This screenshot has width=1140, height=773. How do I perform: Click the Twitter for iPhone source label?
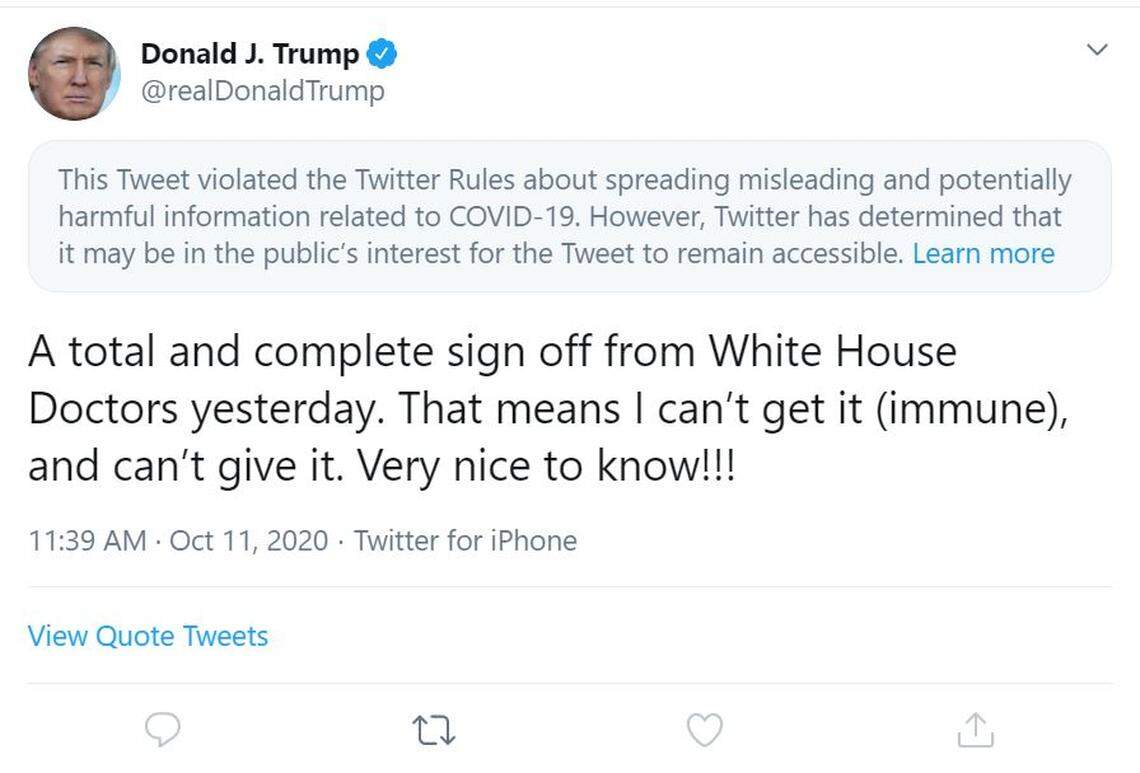[x=465, y=541]
